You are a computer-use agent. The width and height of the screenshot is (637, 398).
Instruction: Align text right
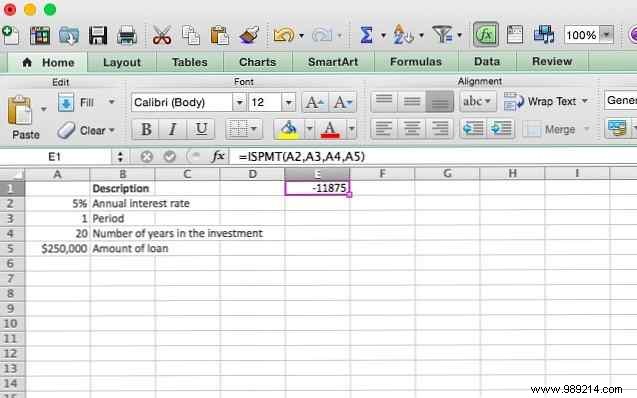tap(440, 129)
